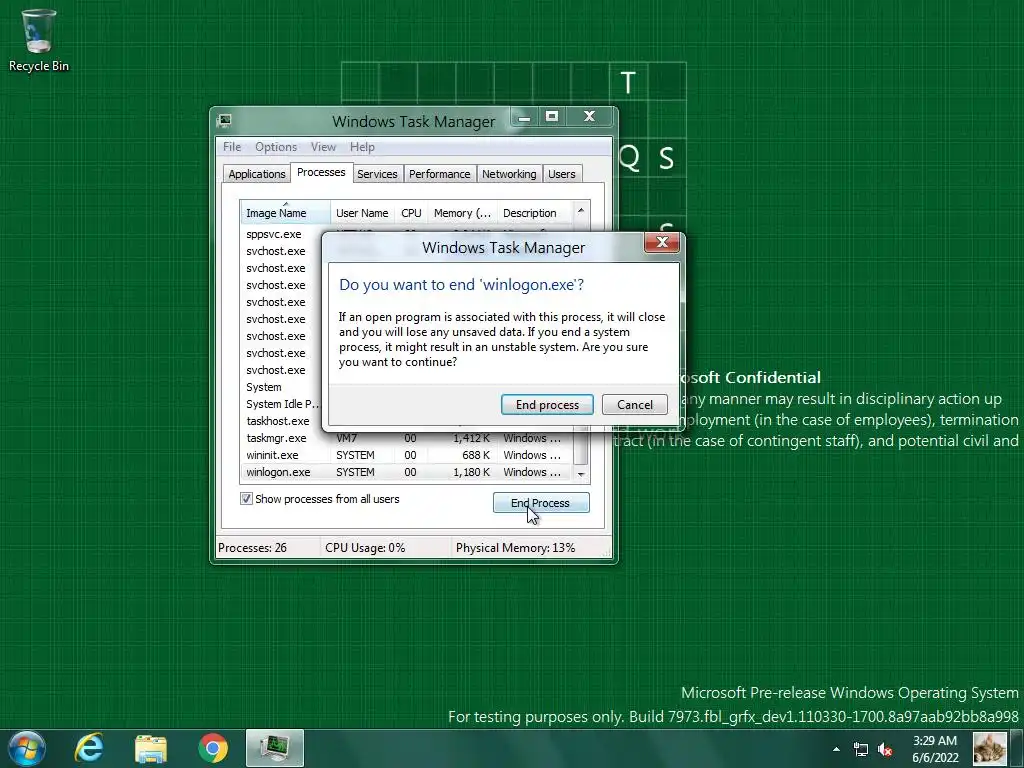
Task: Minimize the Windows Task Manager window
Action: coord(524,117)
